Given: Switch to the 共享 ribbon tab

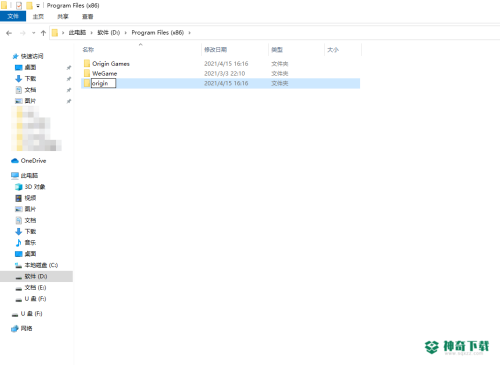Looking at the screenshot, I should coord(63,16).
